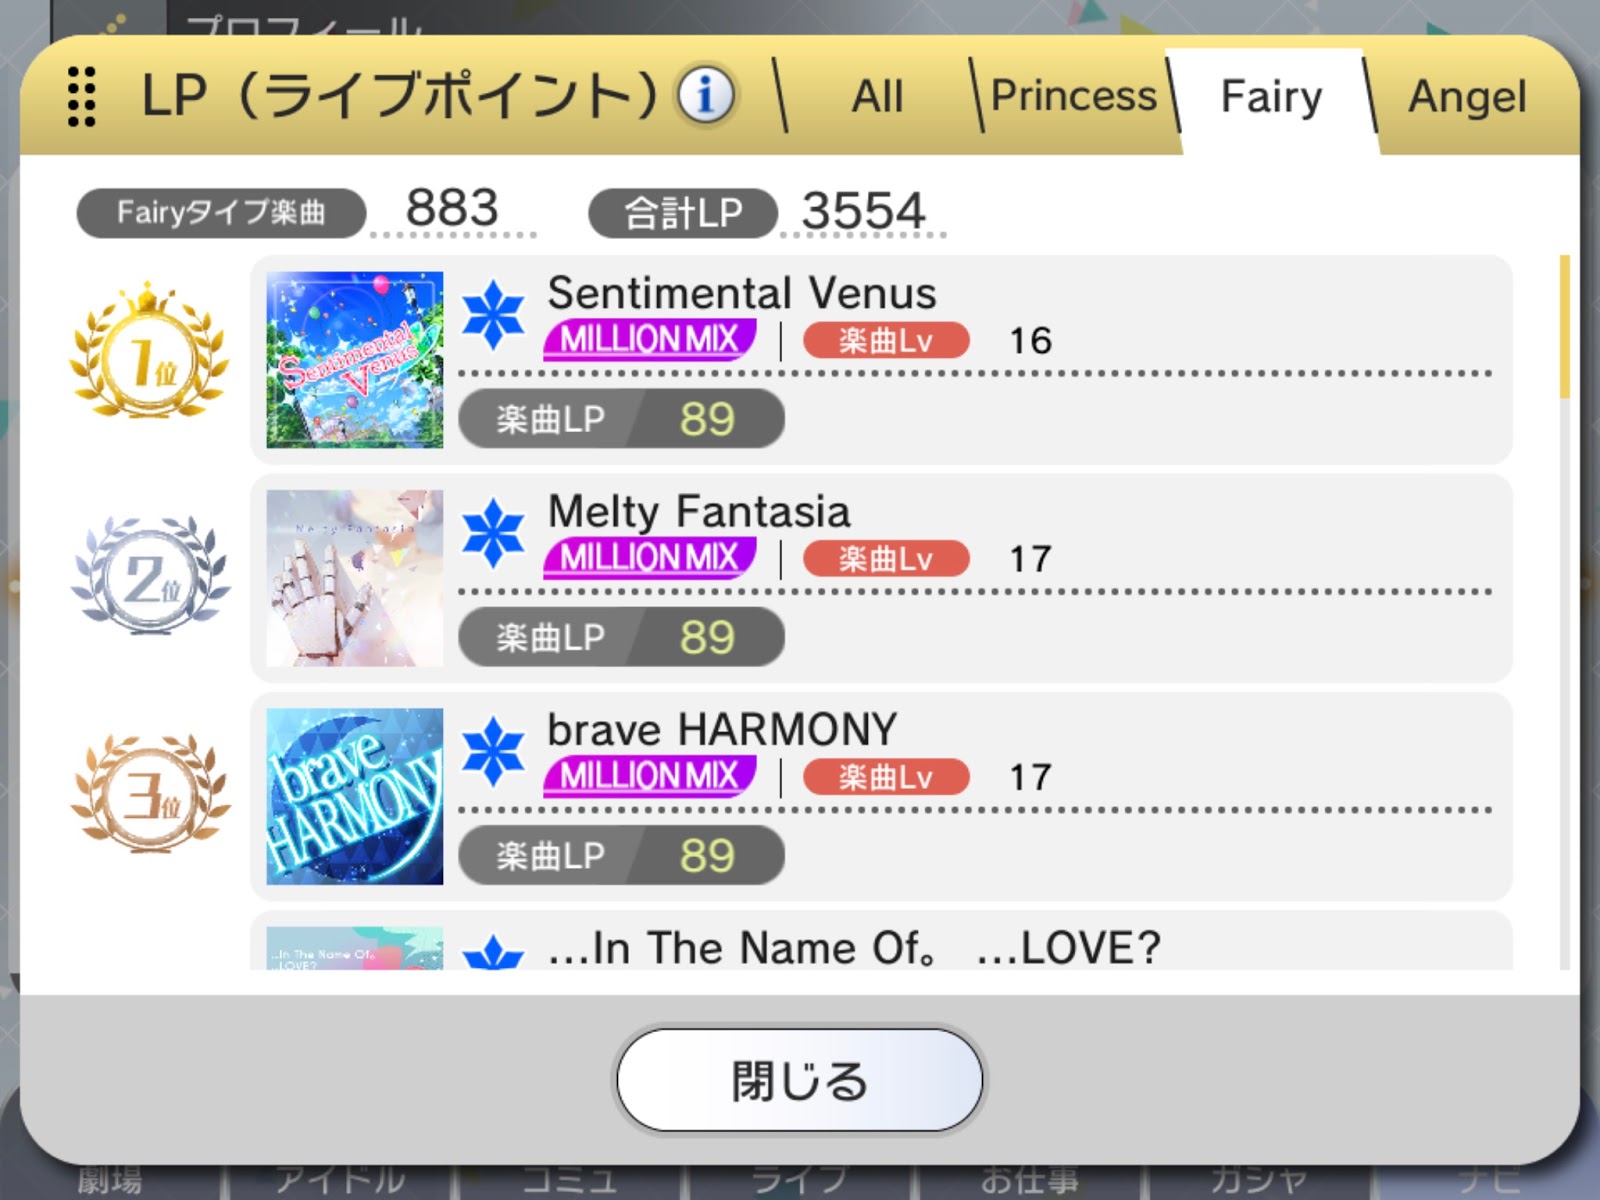
Task: Switch to the All tab
Action: (x=877, y=97)
